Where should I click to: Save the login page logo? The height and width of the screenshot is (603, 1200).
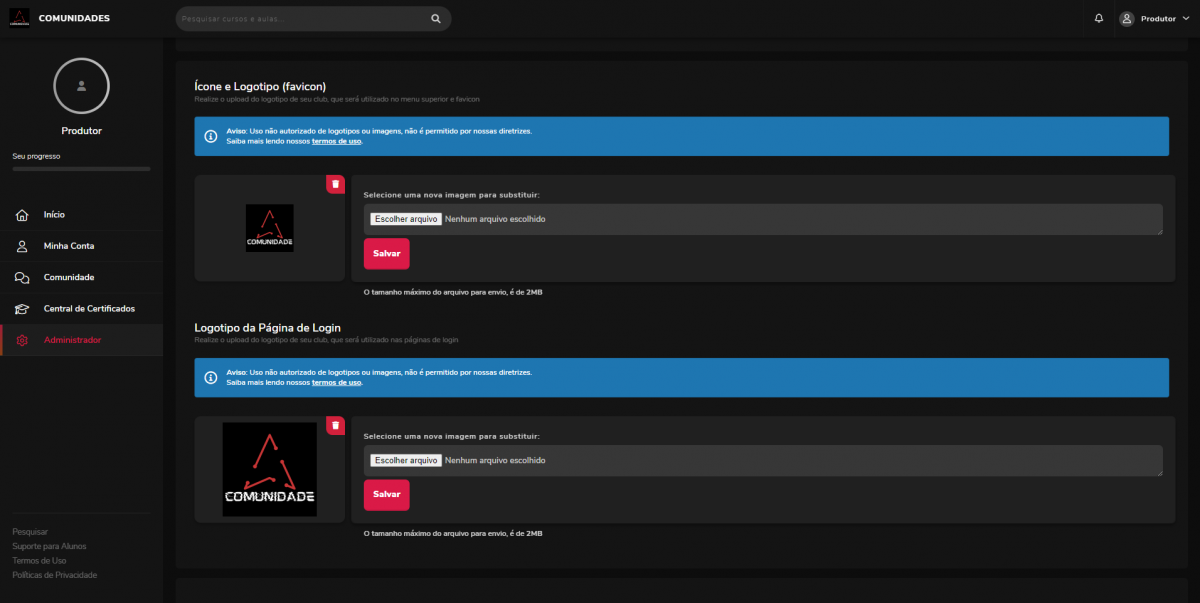(x=386, y=494)
